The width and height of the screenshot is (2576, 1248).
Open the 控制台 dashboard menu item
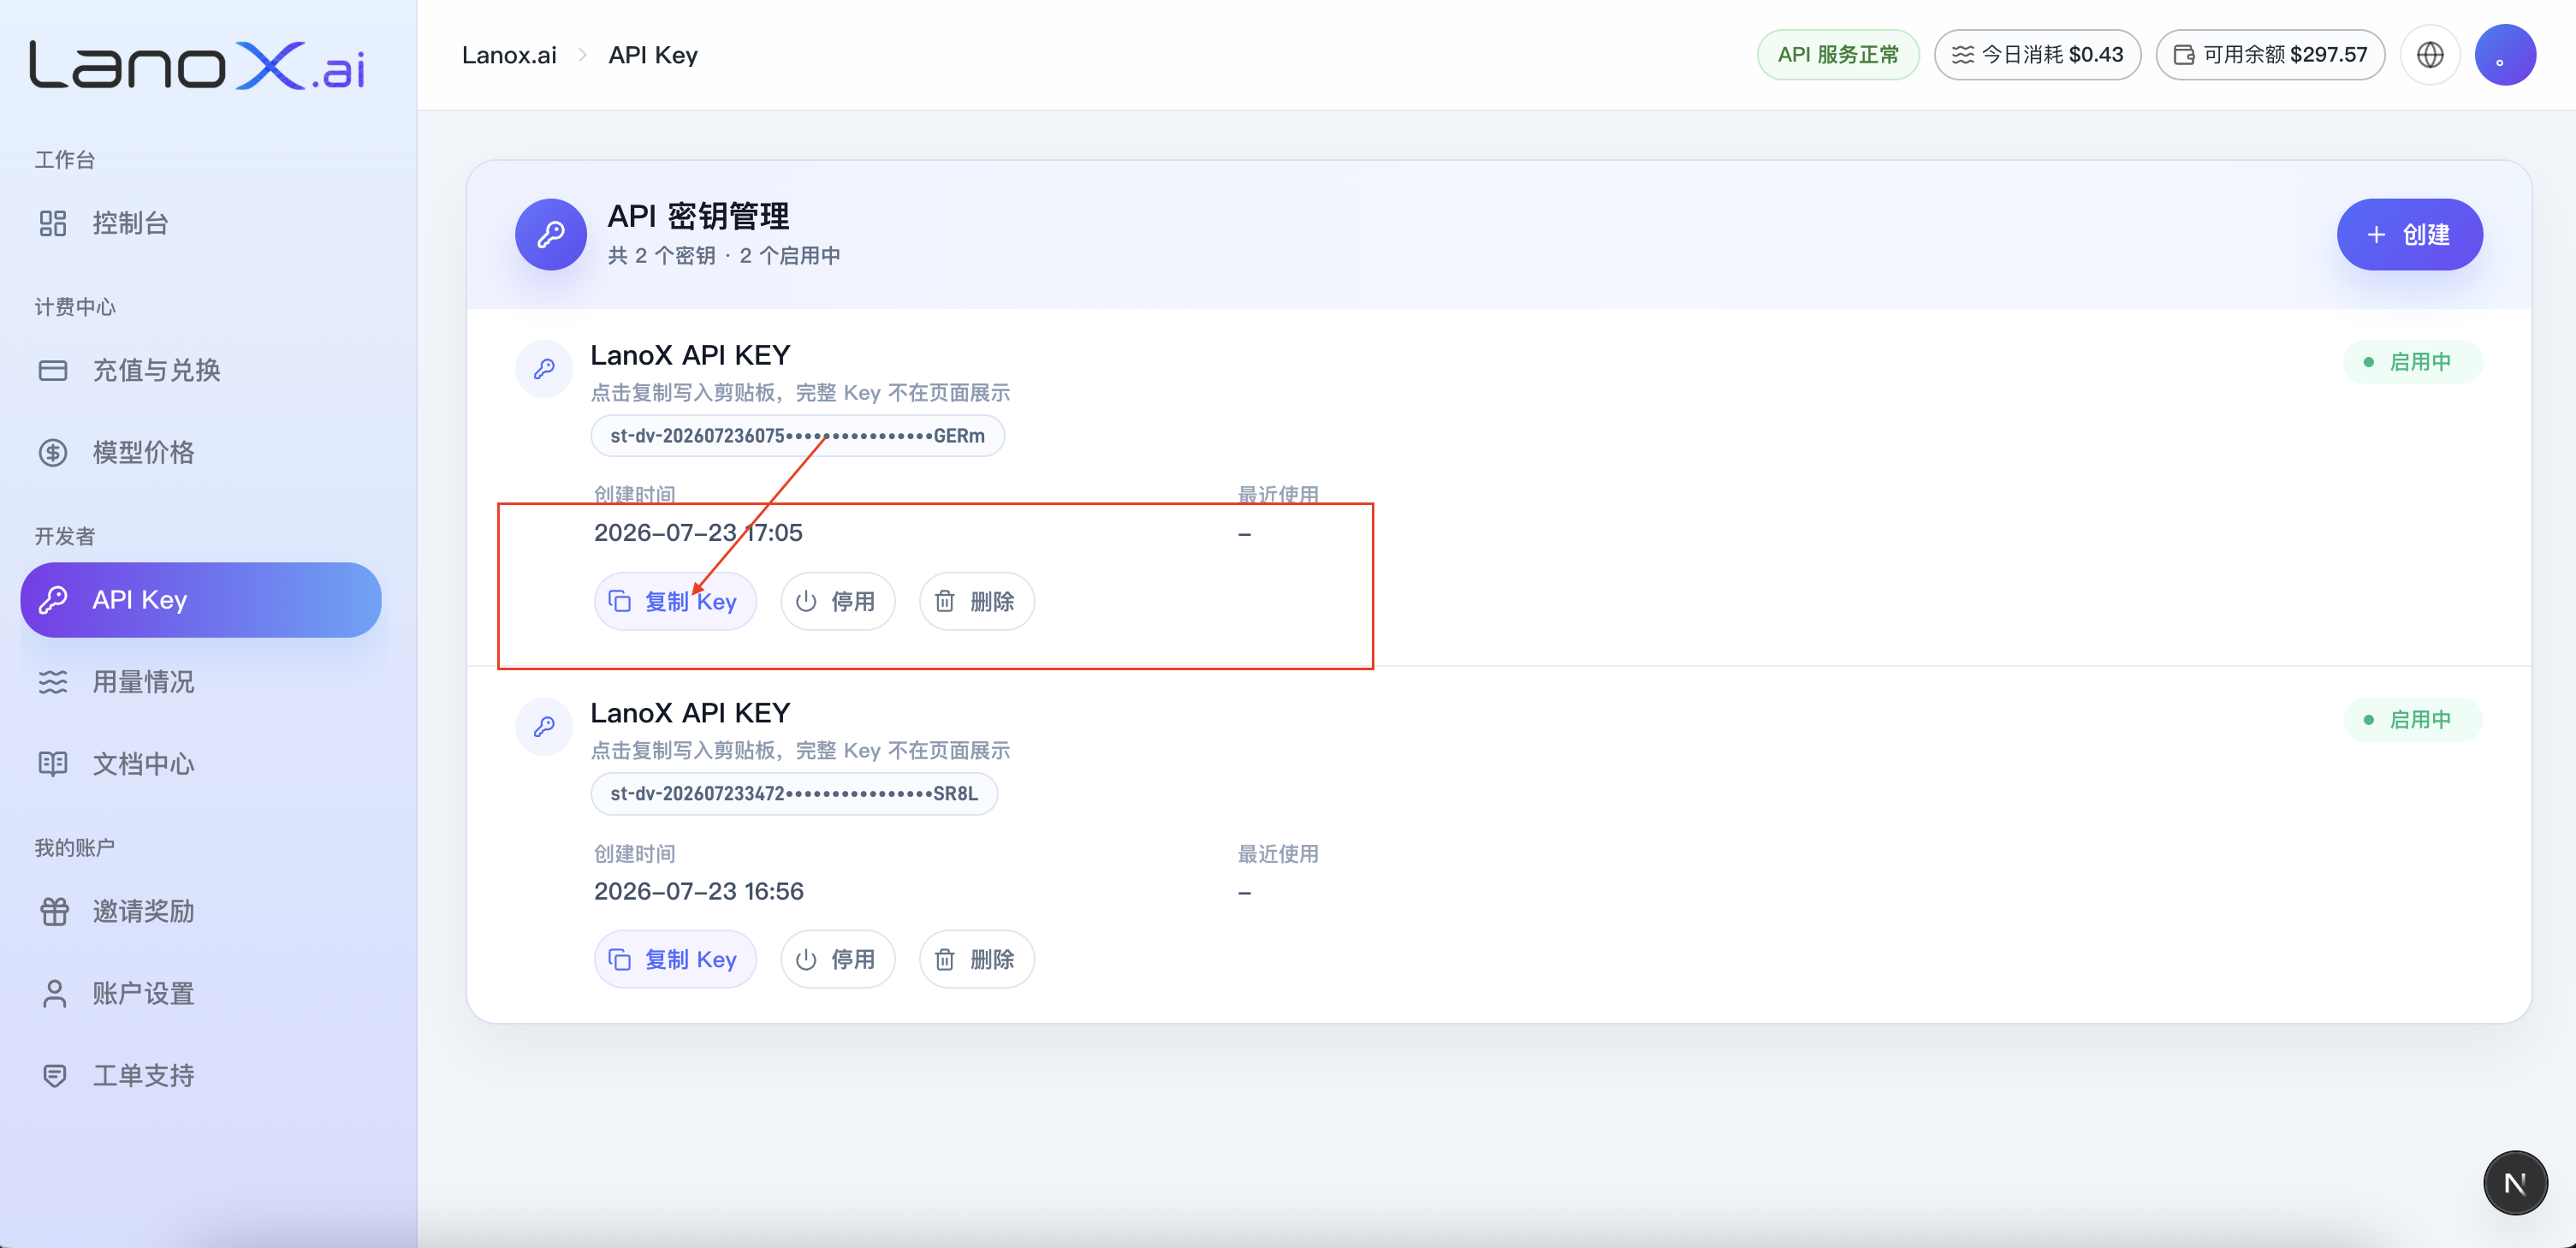(200, 223)
